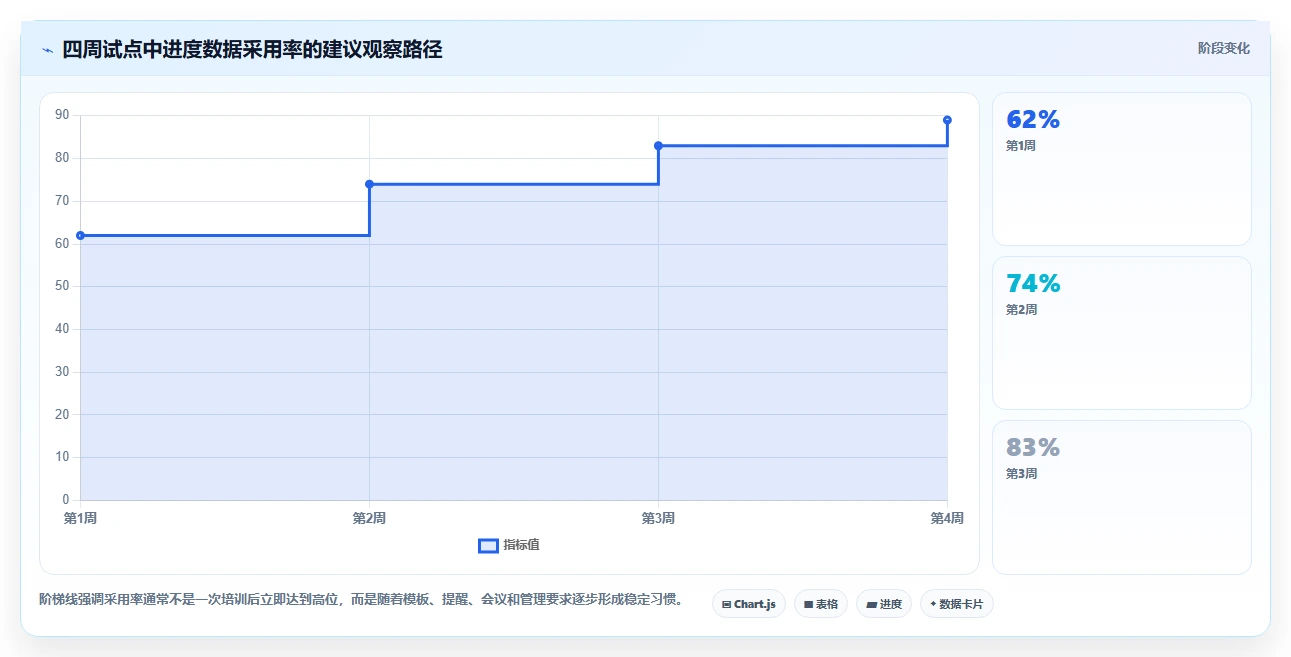Click the lightning icon beside the title
Viewport: 1291px width, 657px height.
tap(47, 50)
